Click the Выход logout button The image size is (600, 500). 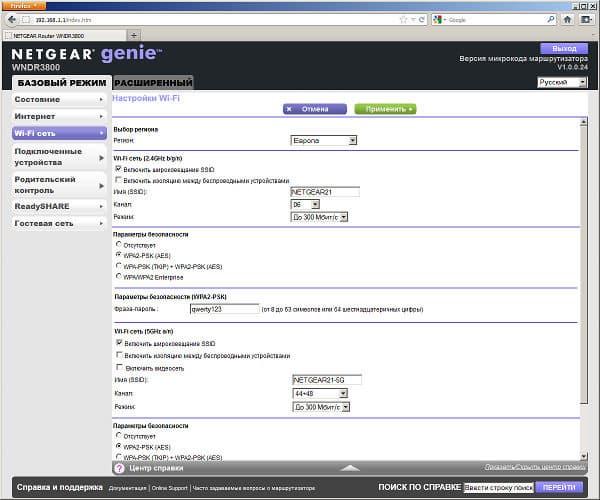pos(564,49)
